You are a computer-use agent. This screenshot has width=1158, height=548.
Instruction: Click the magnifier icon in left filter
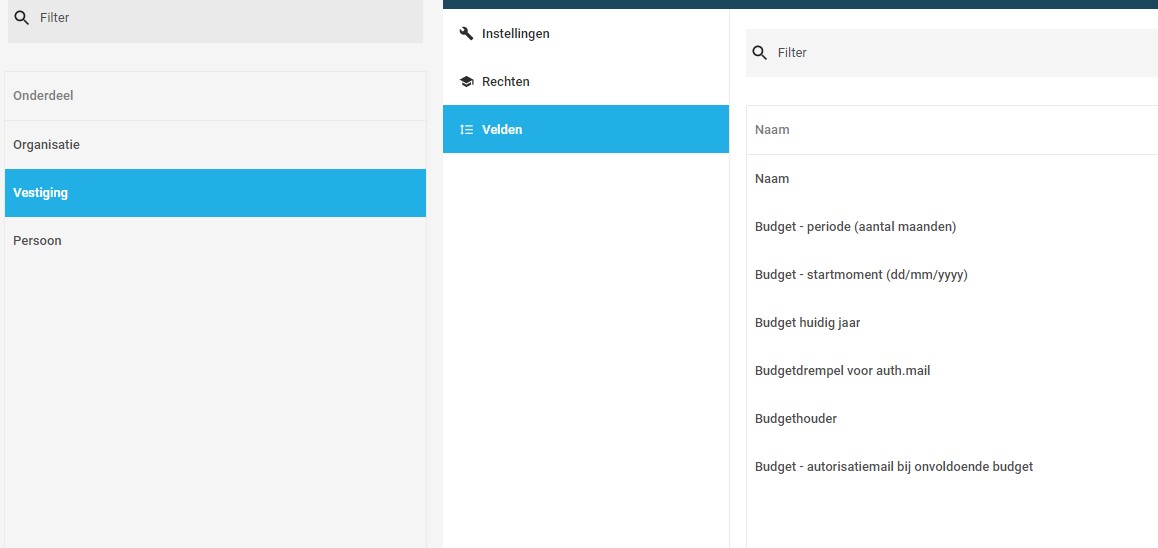coord(21,17)
